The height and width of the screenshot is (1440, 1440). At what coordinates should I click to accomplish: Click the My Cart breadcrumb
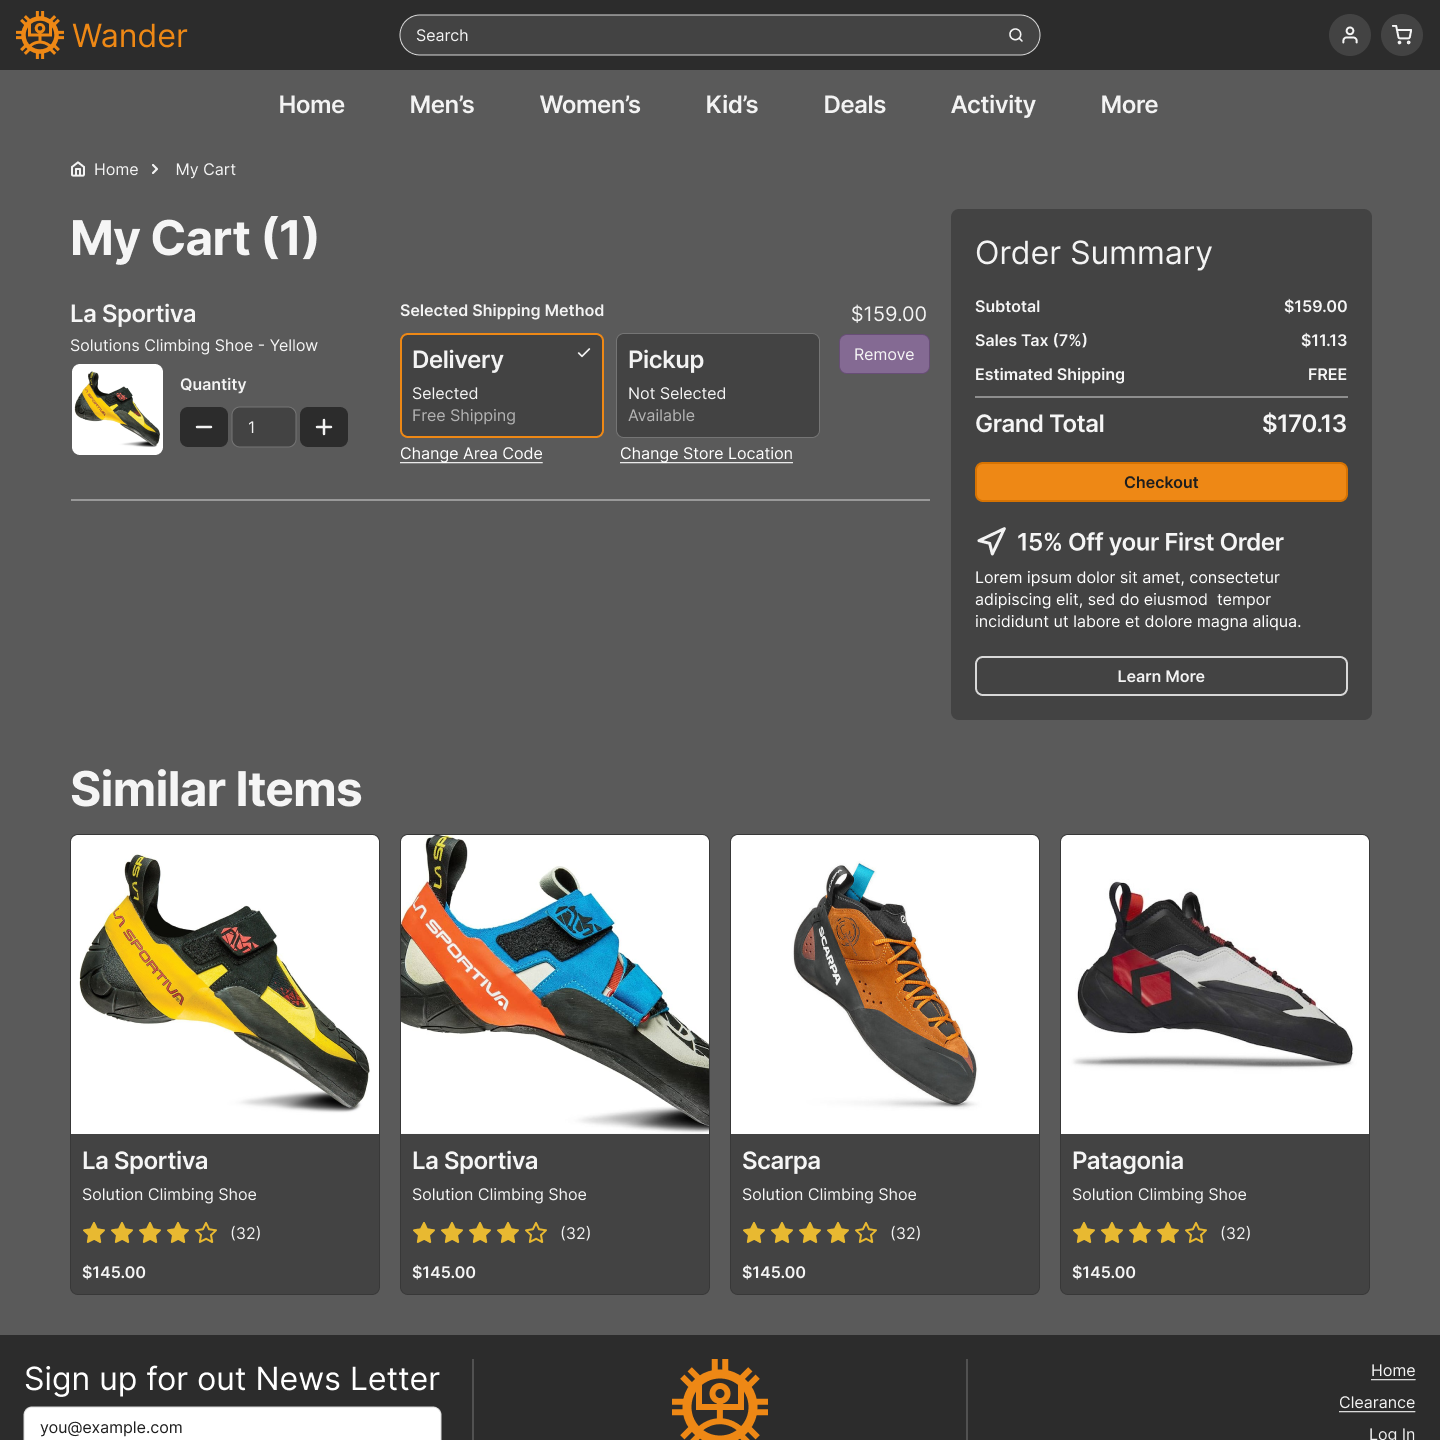pyautogui.click(x=206, y=169)
